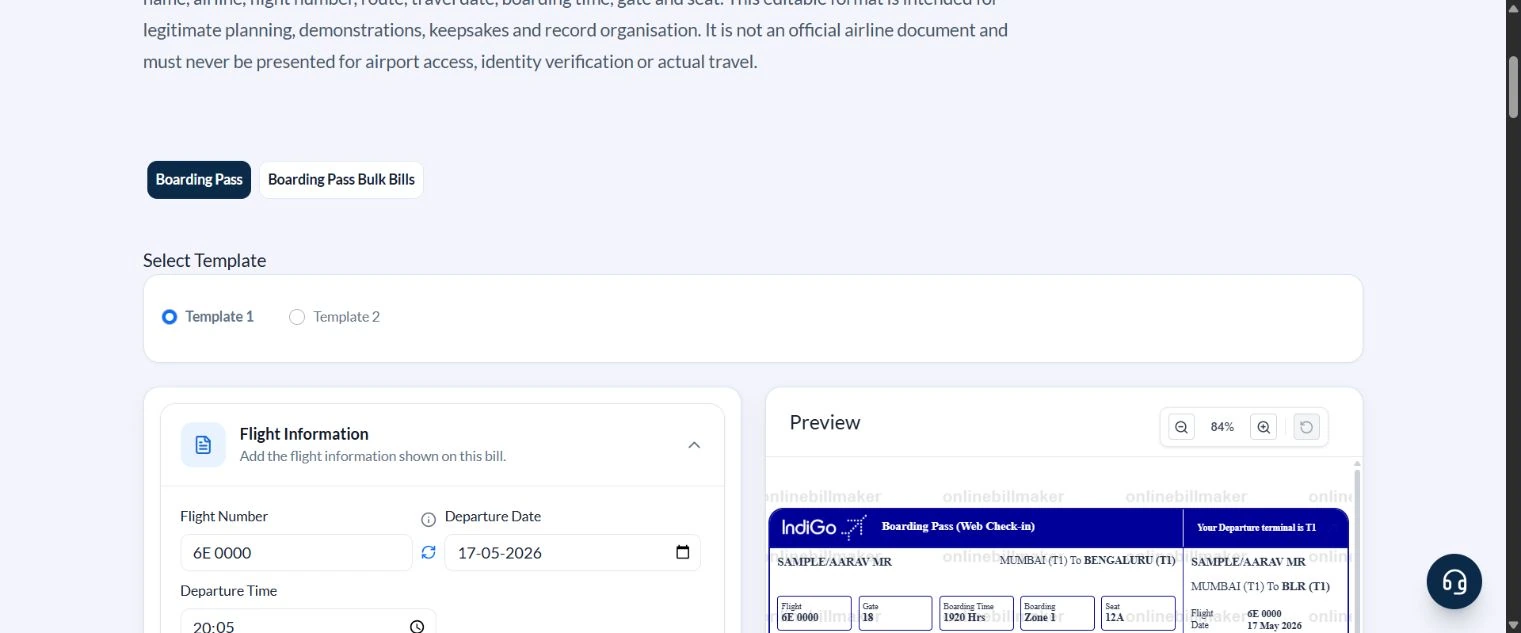This screenshot has height=633, width=1521.
Task: Zoom out the preview
Action: [x=1181, y=427]
